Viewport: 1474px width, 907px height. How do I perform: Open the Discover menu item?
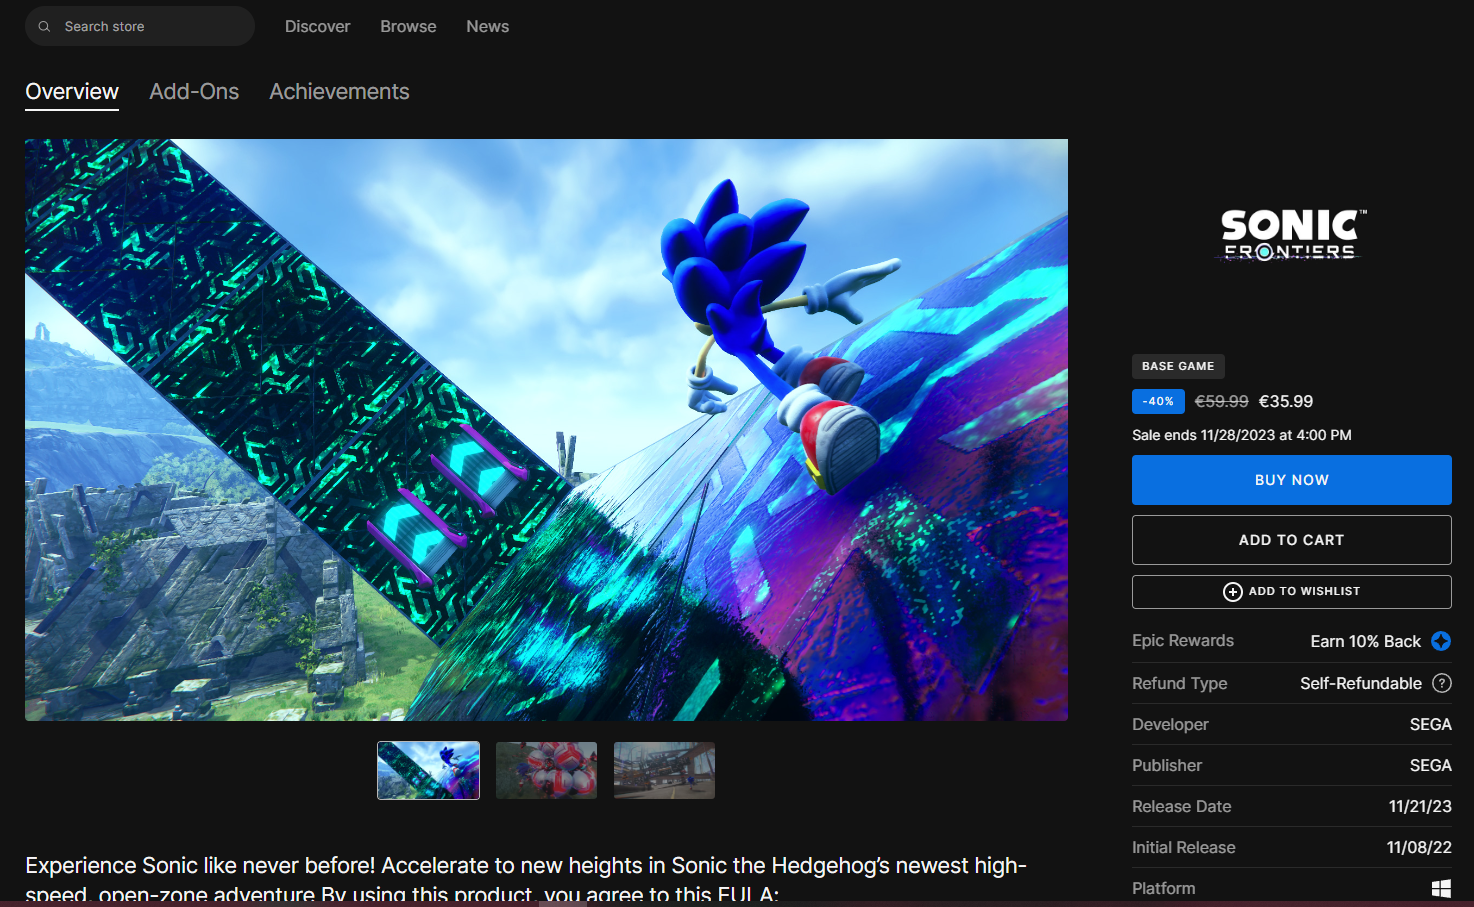(317, 27)
